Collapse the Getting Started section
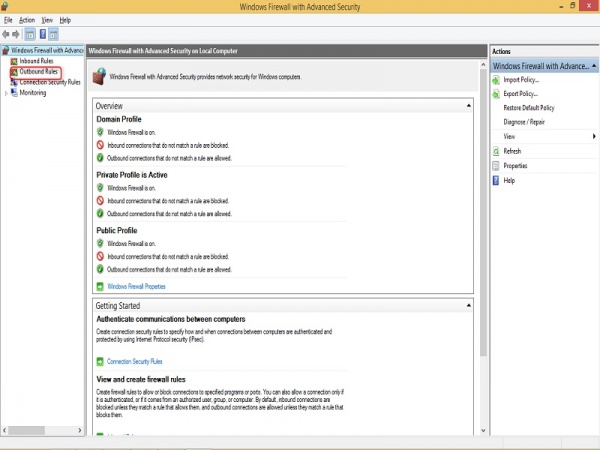 (x=469, y=305)
